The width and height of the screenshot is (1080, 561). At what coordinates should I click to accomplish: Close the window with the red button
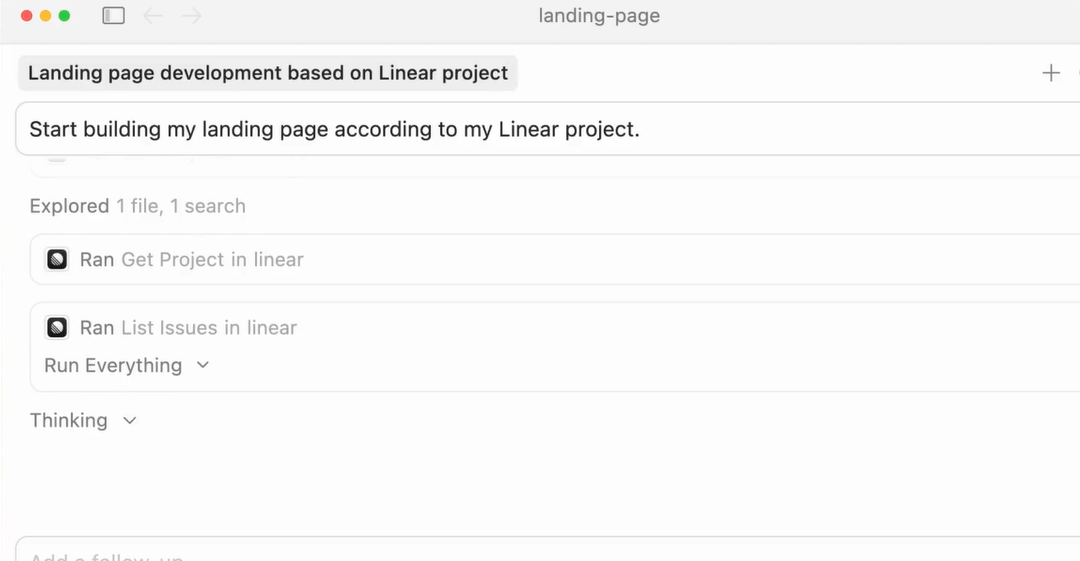pos(27,16)
